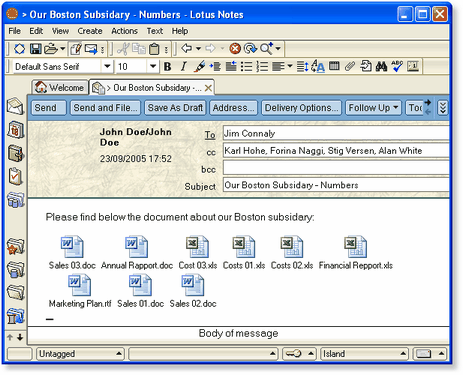Click the Go Back arrow
Image resolution: width=463 pixels, height=375 pixels.
[x=187, y=49]
